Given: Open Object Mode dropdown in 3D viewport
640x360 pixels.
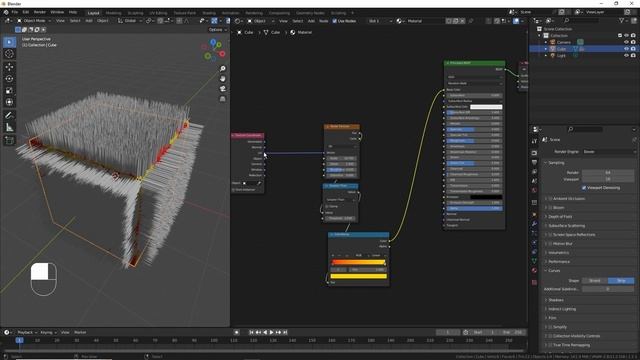Looking at the screenshot, I should (x=34, y=20).
